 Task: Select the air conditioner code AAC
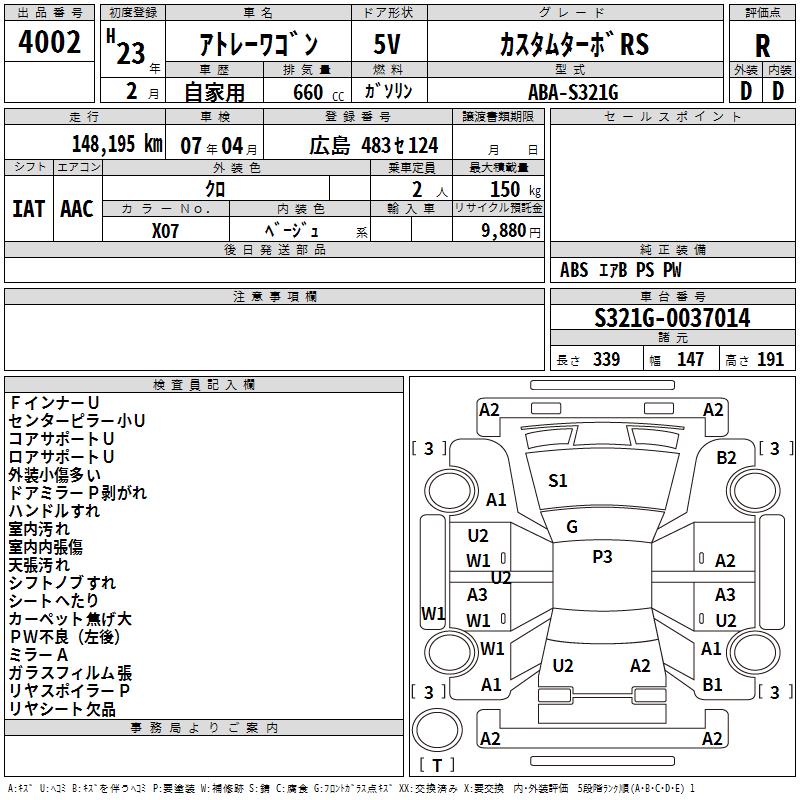tap(77, 209)
